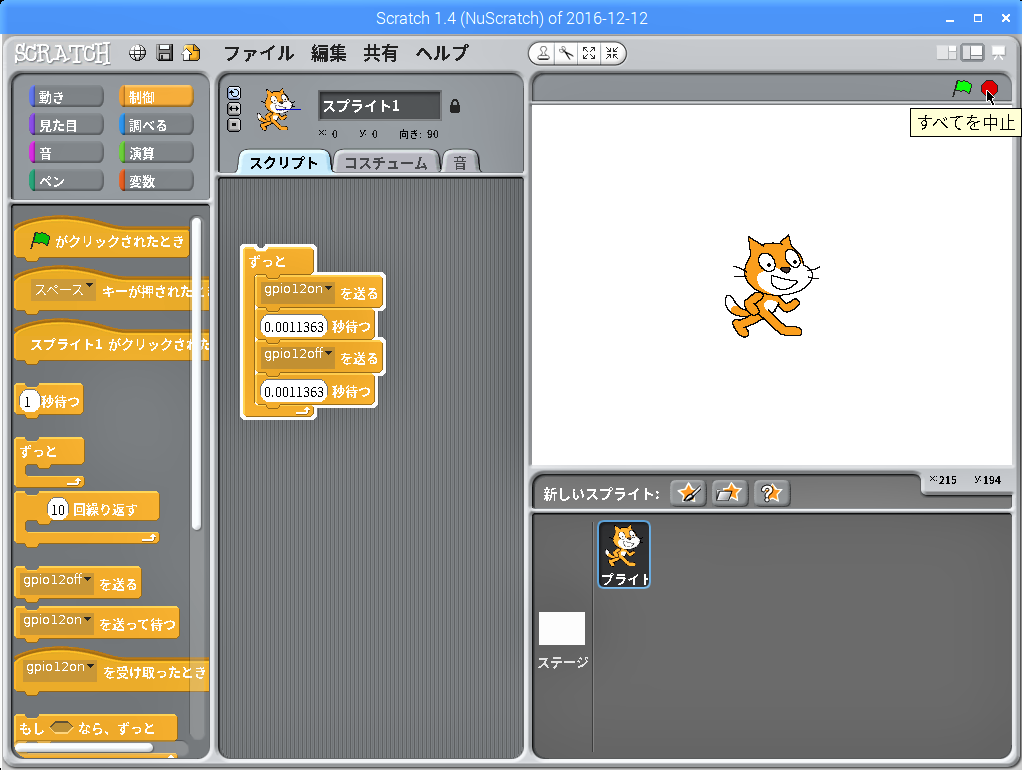
Task: Click the ずっと block in the script area
Action: (x=278, y=261)
